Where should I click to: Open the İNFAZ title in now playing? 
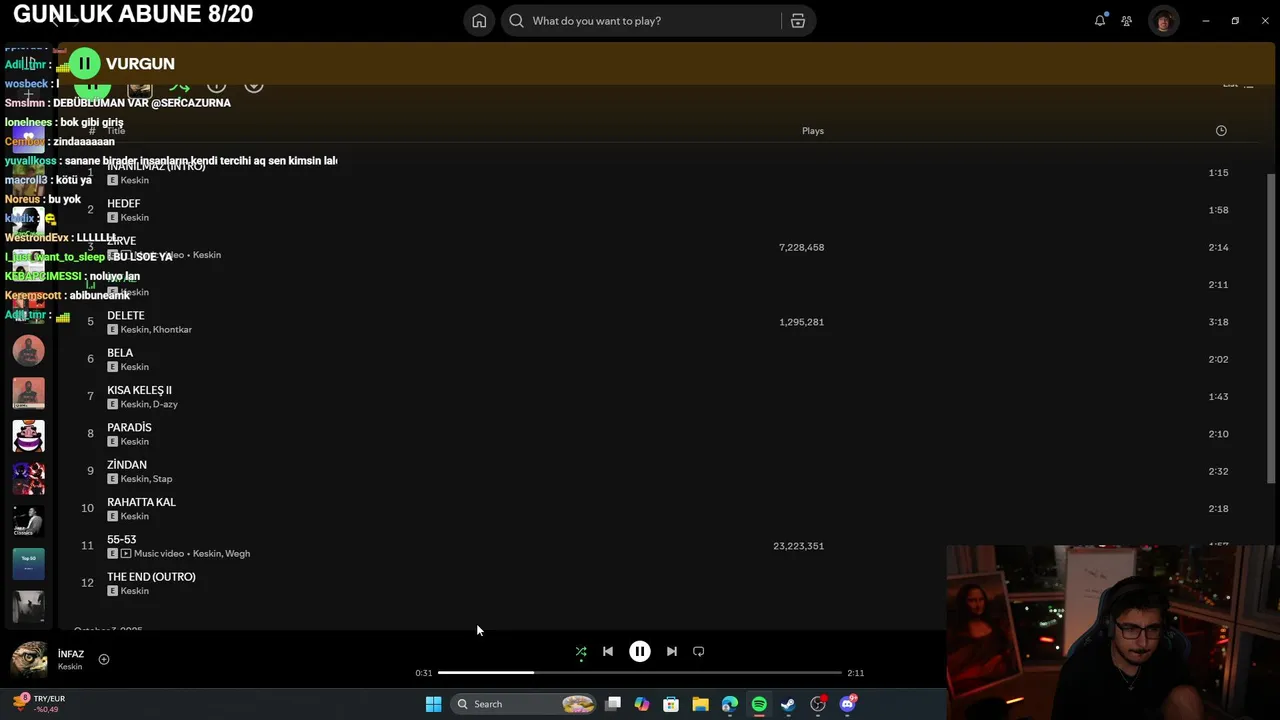tap(71, 654)
